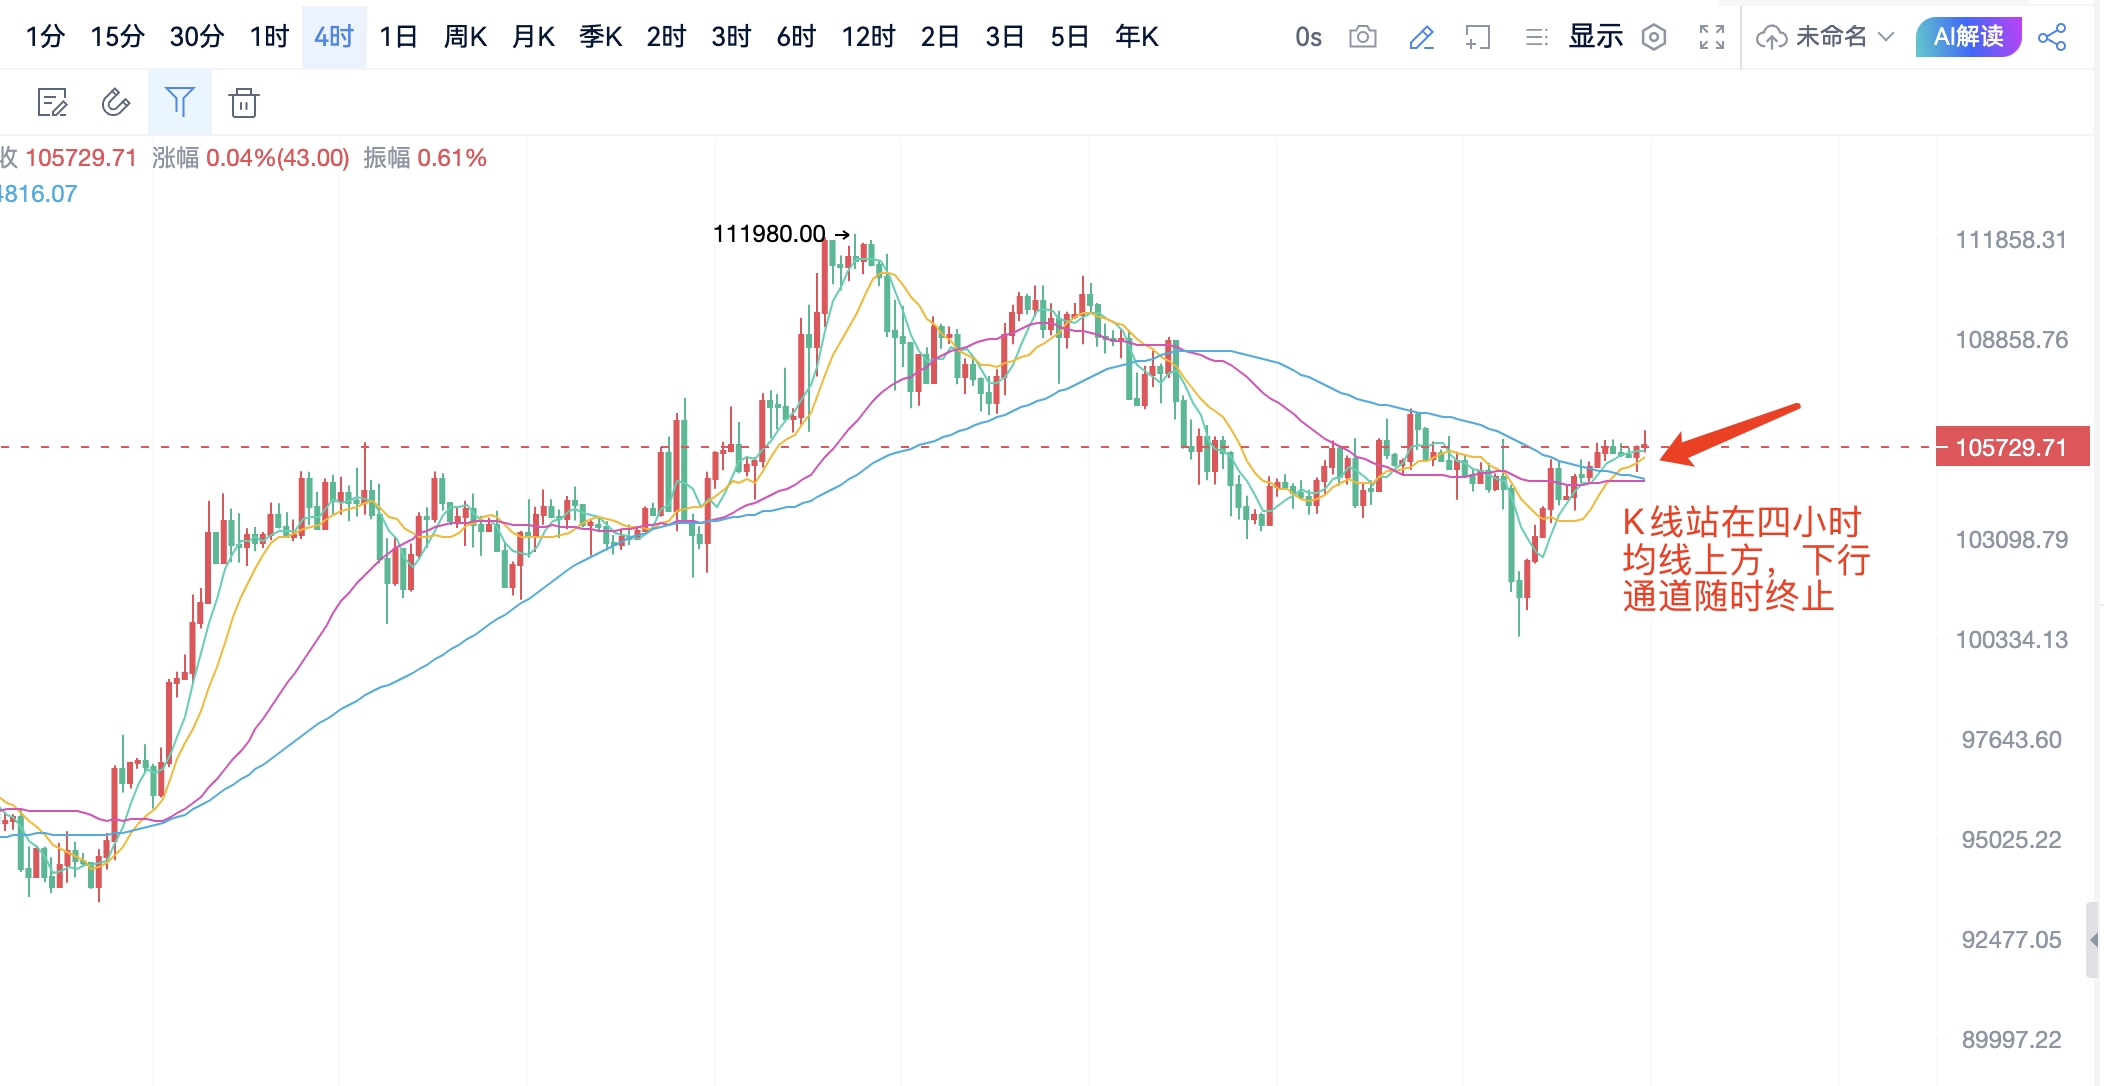Image resolution: width=2104 pixels, height=1086 pixels.
Task: Select the 周K weekly timeframe
Action: click(x=465, y=38)
